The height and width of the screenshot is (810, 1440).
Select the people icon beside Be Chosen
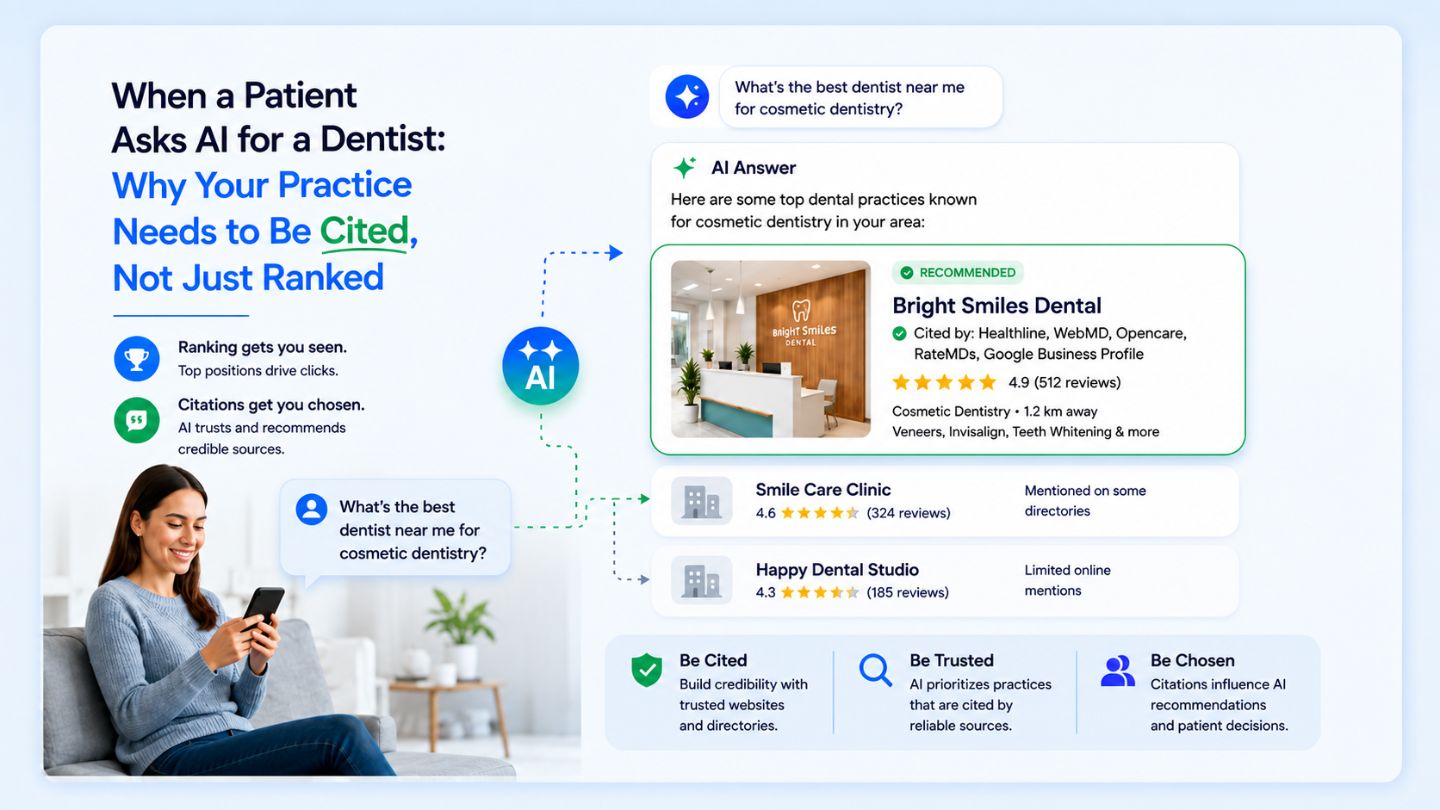click(1118, 670)
